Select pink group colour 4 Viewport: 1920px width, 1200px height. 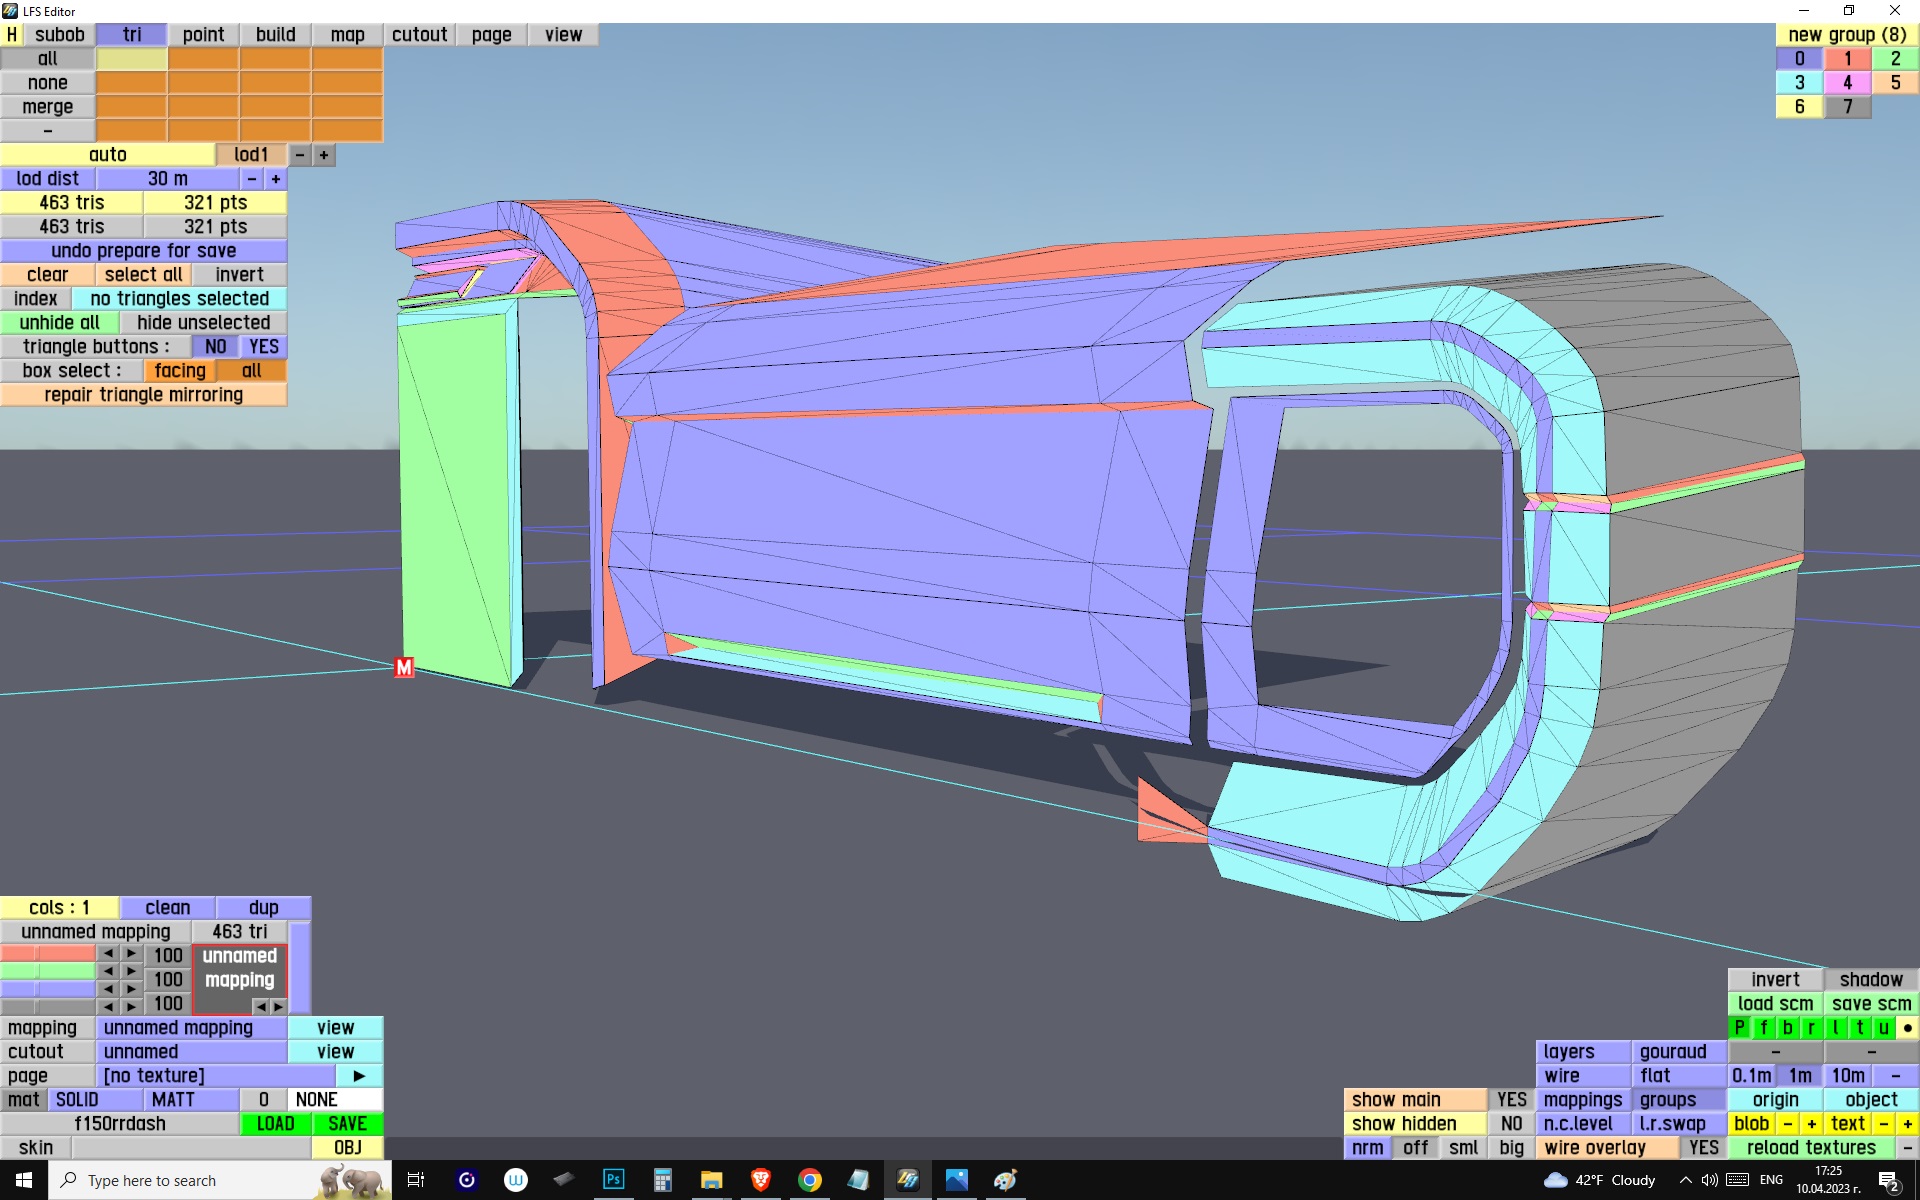(x=1847, y=83)
